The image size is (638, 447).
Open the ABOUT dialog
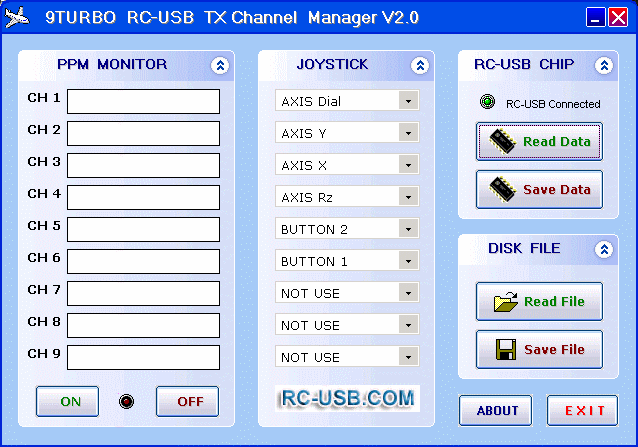click(x=496, y=410)
